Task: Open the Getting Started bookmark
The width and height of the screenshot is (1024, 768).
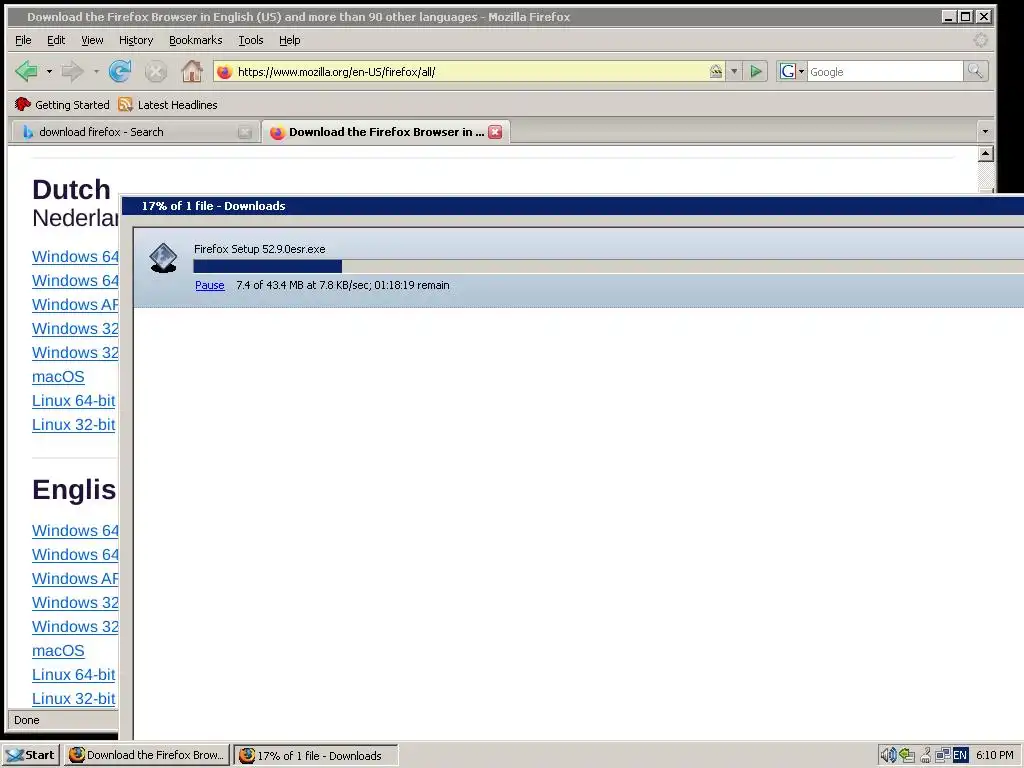Action: (x=62, y=104)
